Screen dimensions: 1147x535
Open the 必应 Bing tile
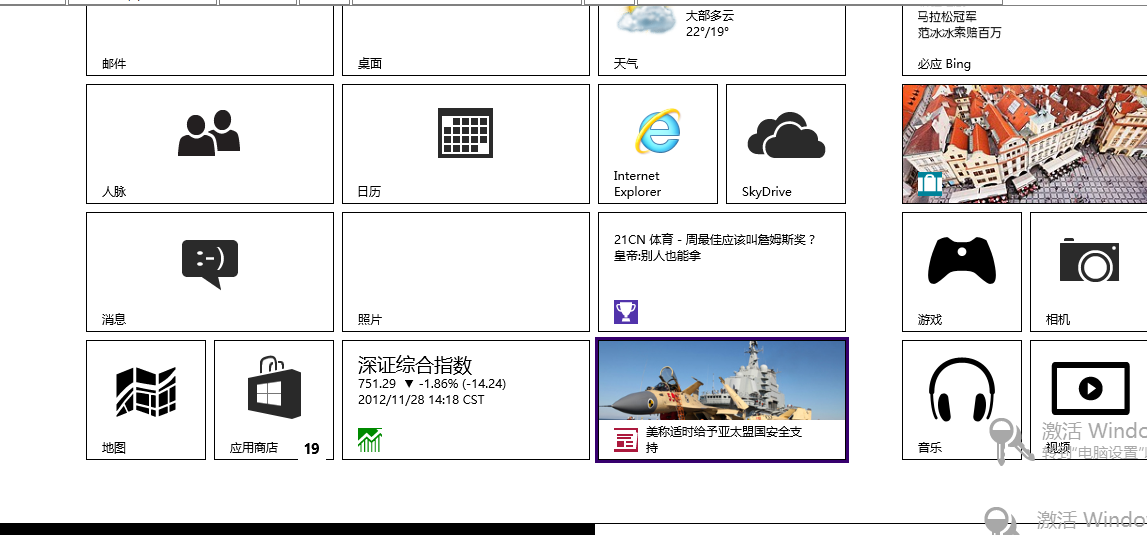(x=1024, y=40)
